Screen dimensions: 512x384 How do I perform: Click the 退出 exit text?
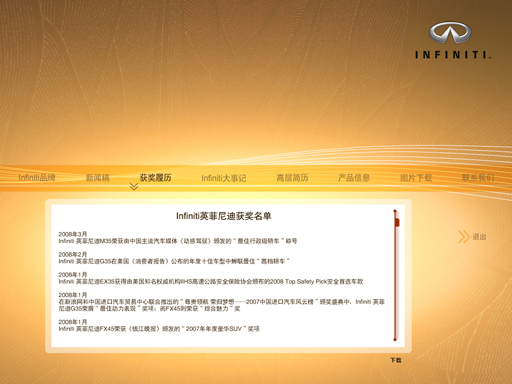pyautogui.click(x=479, y=237)
